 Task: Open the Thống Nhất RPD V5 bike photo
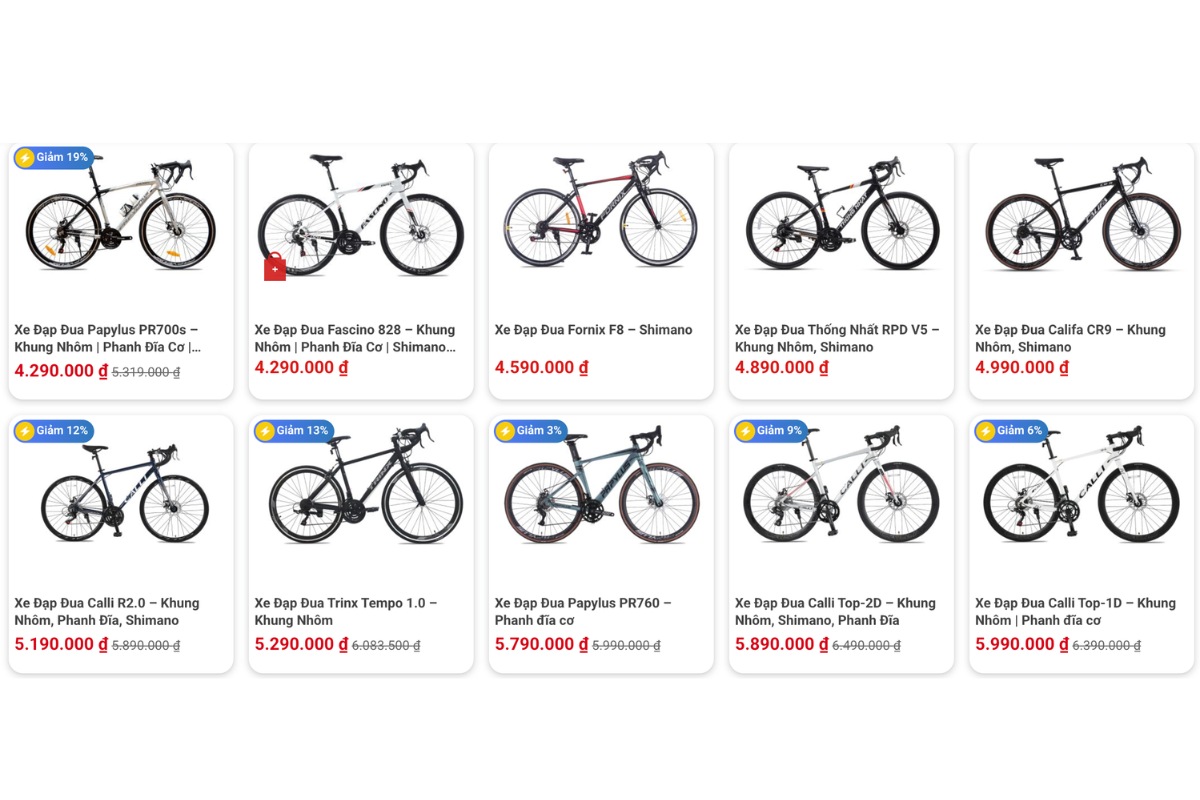pyautogui.click(x=841, y=215)
